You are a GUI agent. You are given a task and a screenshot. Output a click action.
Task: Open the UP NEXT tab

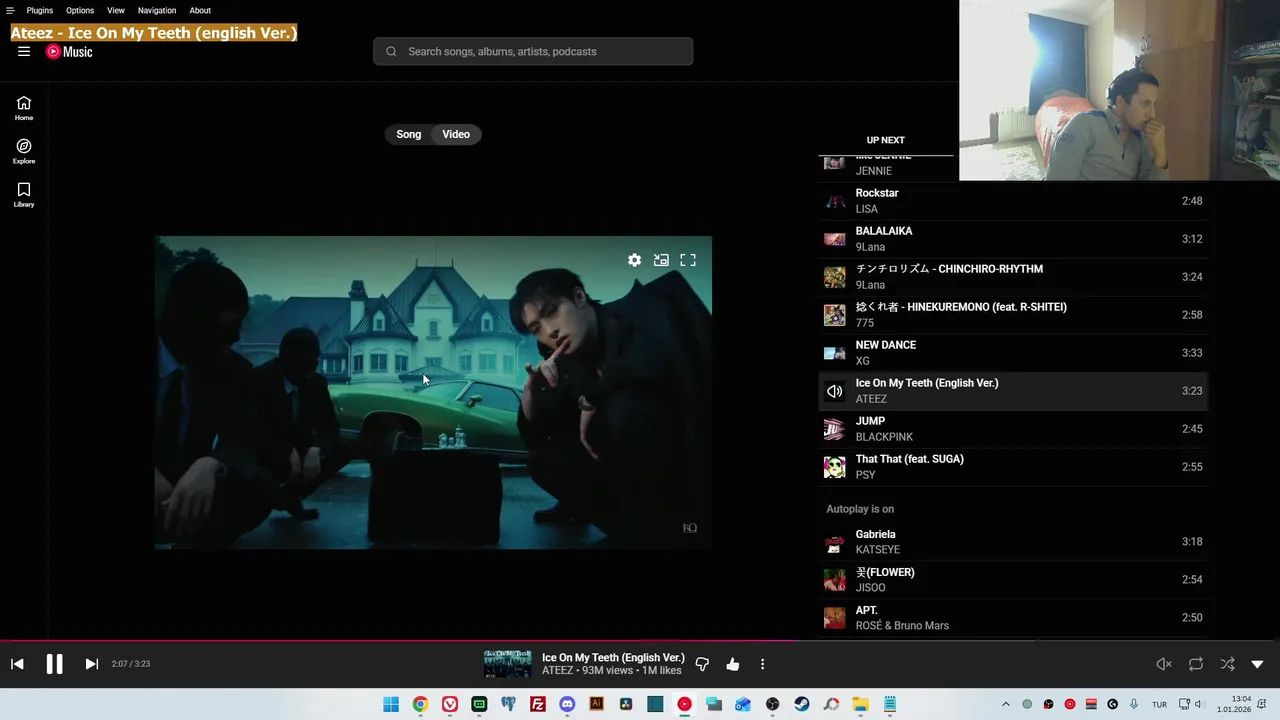tap(885, 141)
